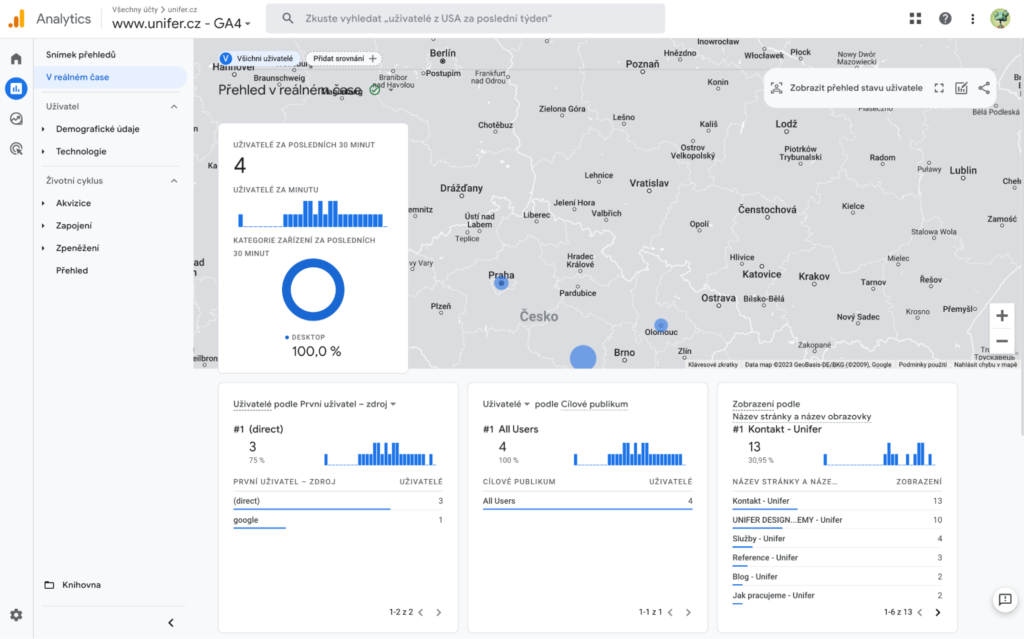Click the Jak pracujeme - Unifer table row
Image resolution: width=1024 pixels, height=639 pixels.
click(x=837, y=595)
